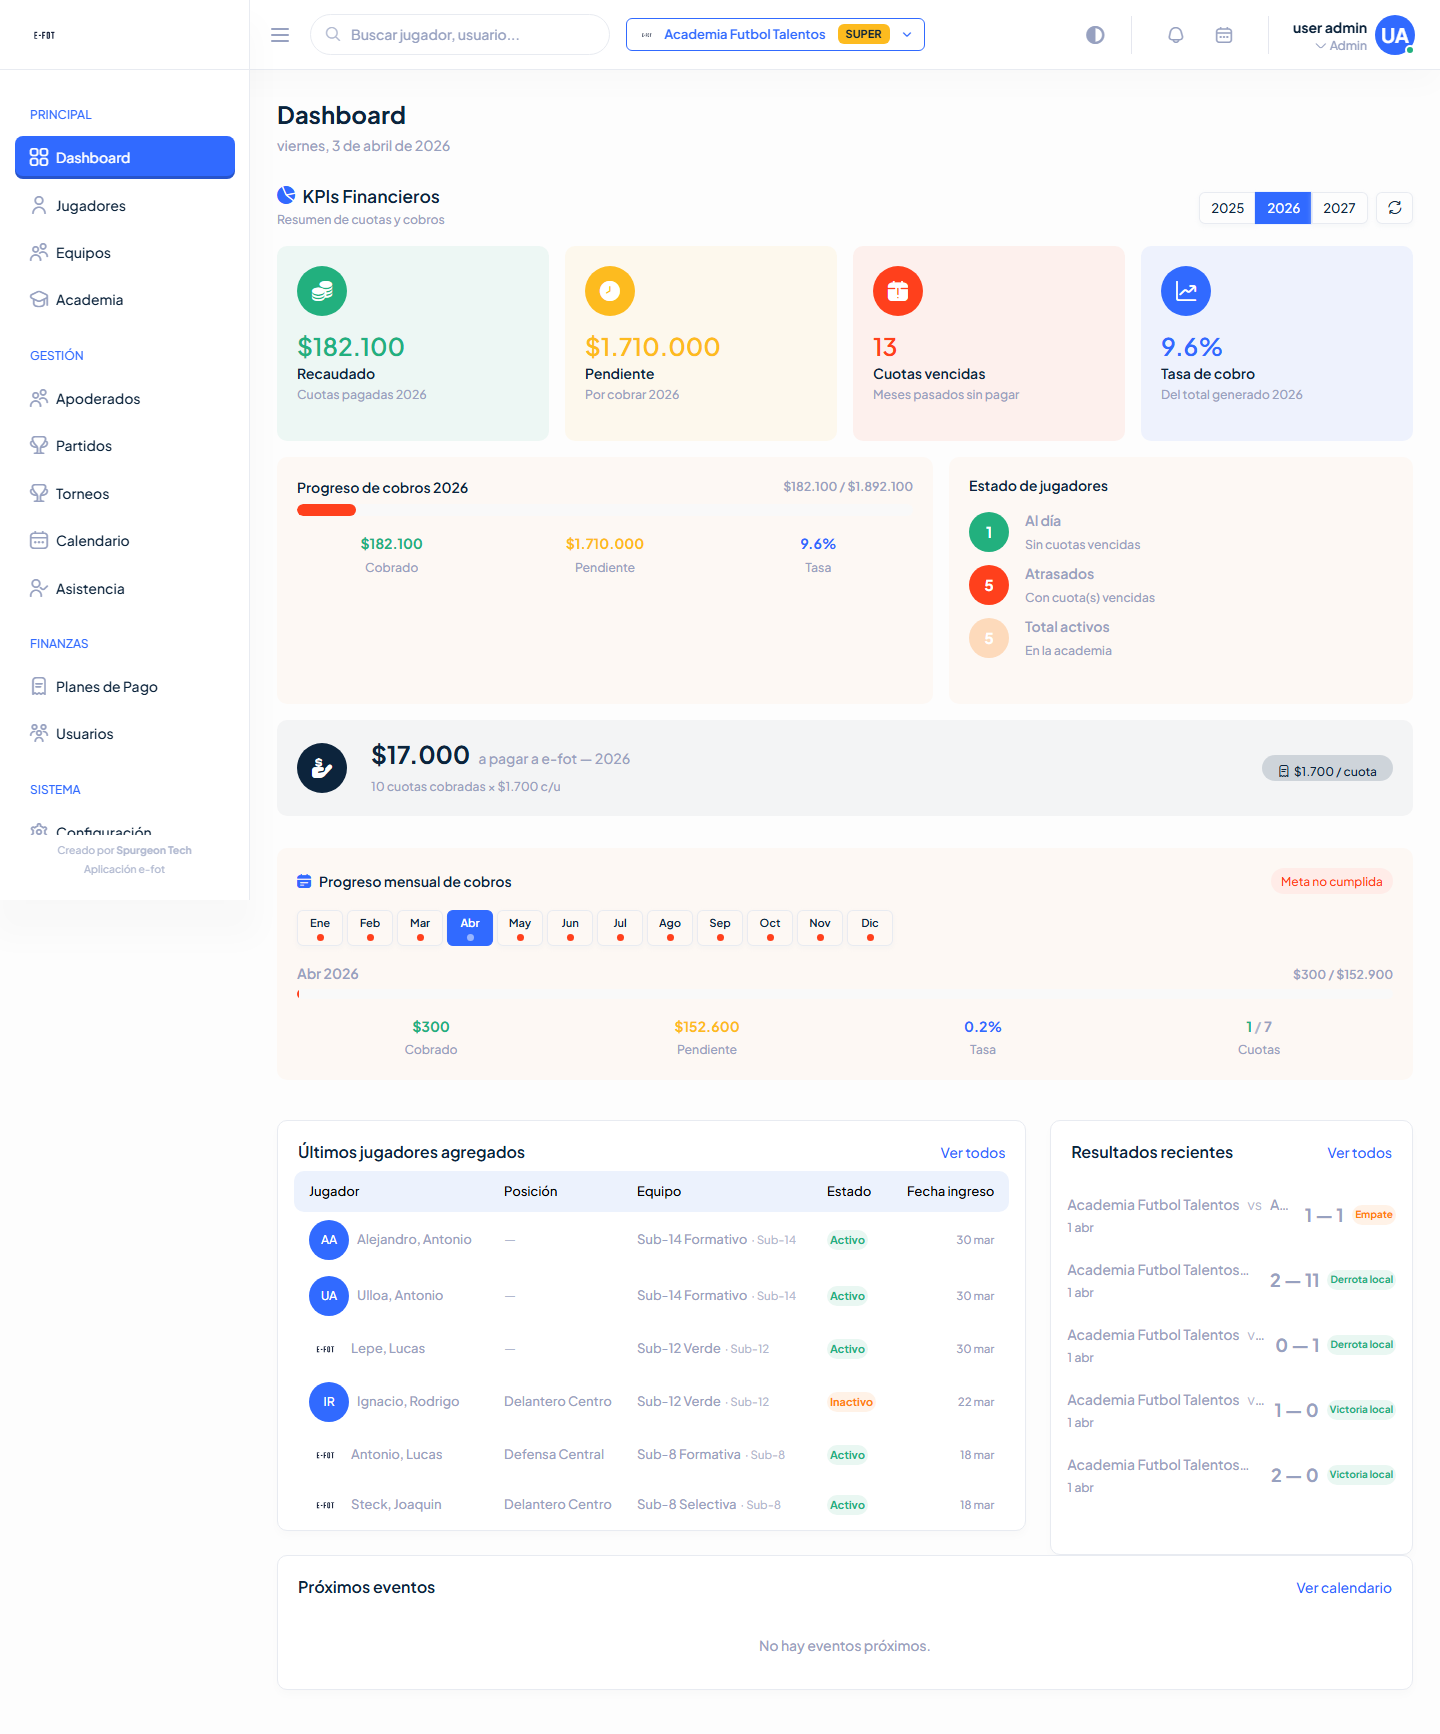Open player Lepe, Lucas row
1440x1734 pixels.
click(651, 1349)
